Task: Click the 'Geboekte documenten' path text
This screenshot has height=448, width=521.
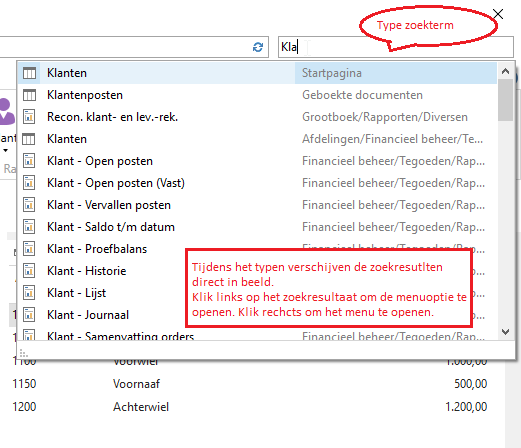Action: (362, 95)
